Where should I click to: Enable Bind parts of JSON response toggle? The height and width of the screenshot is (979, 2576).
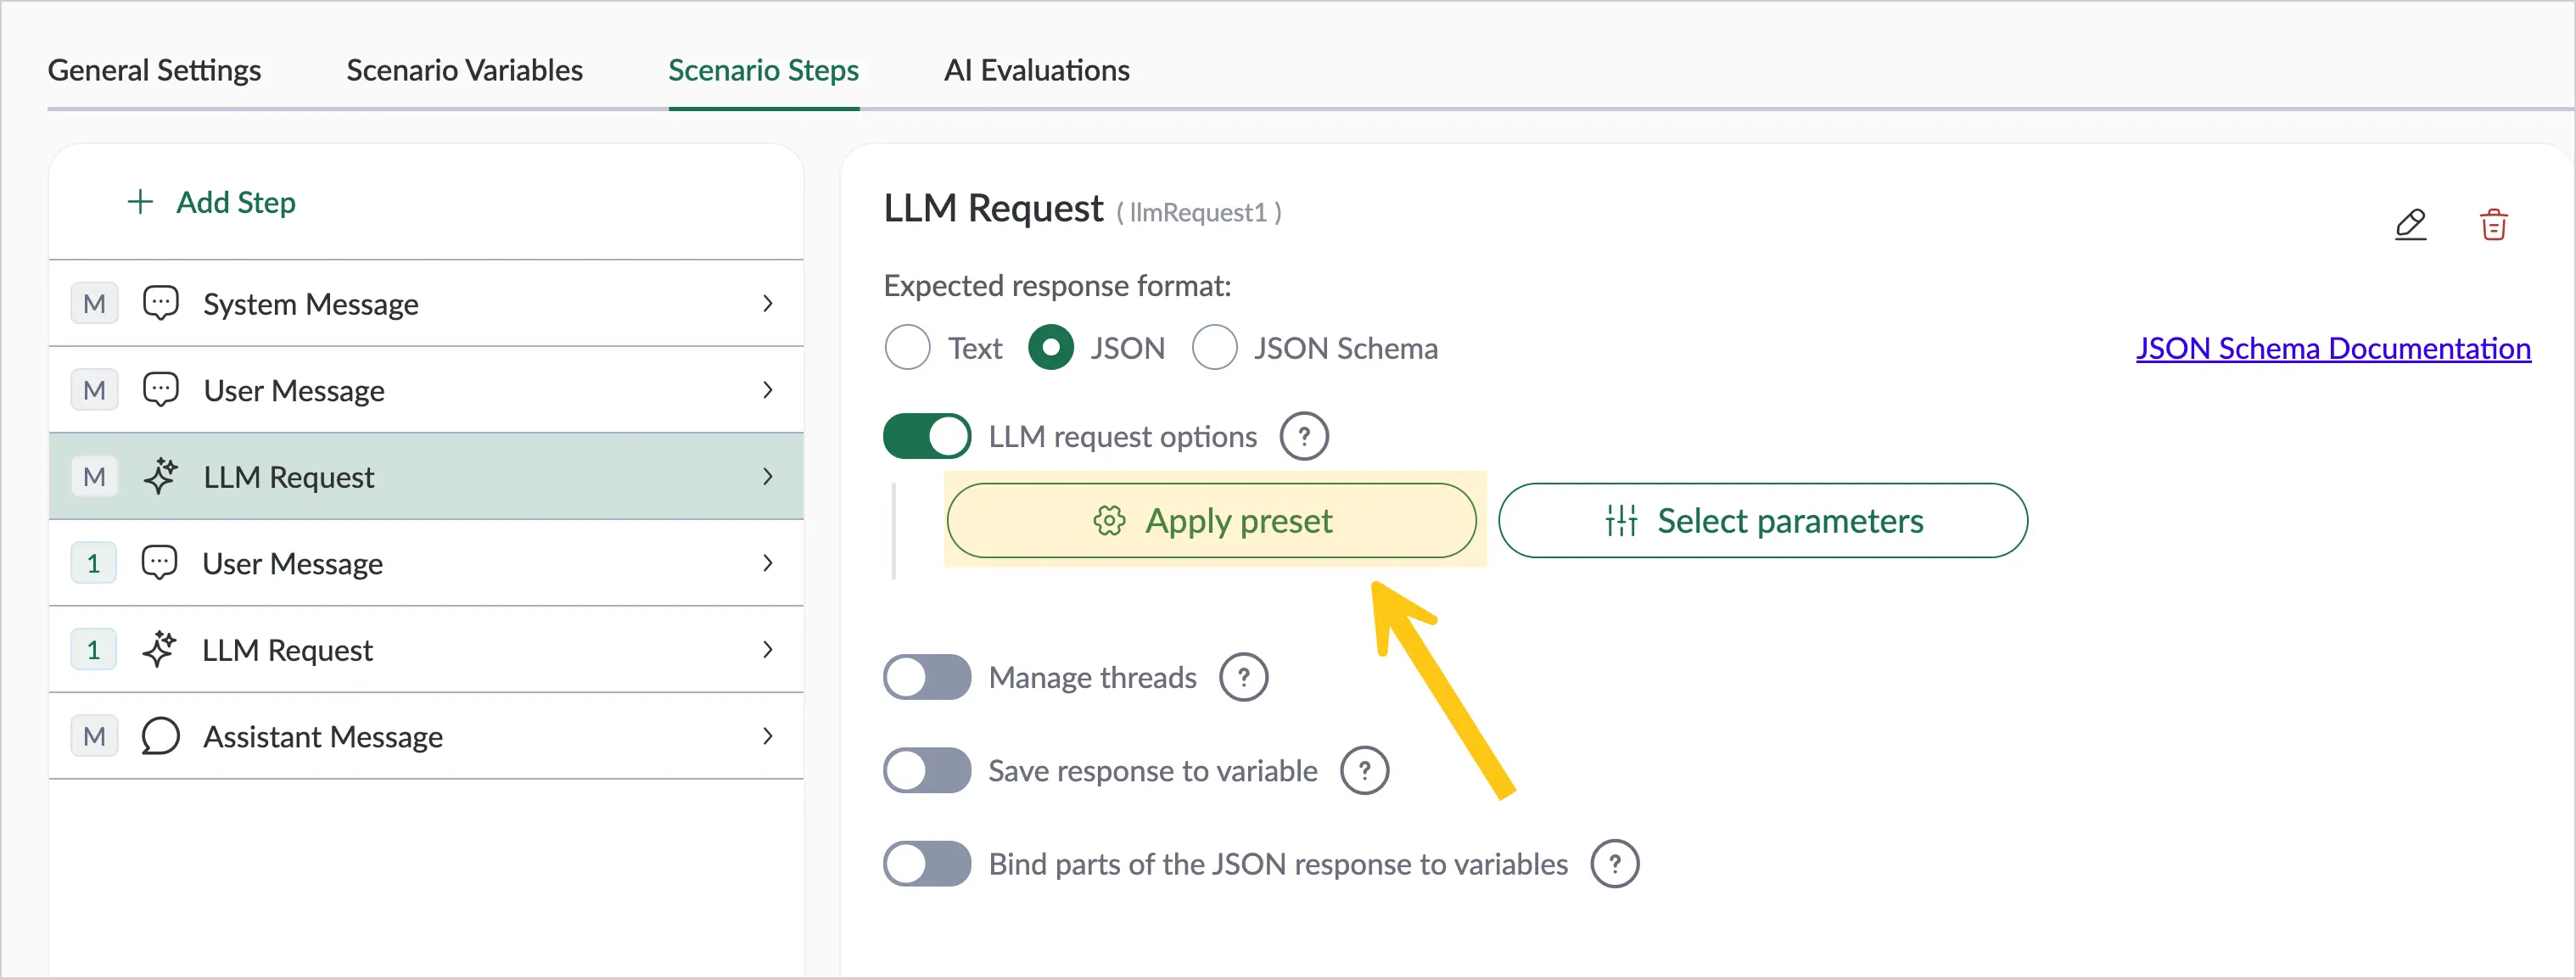coord(927,863)
